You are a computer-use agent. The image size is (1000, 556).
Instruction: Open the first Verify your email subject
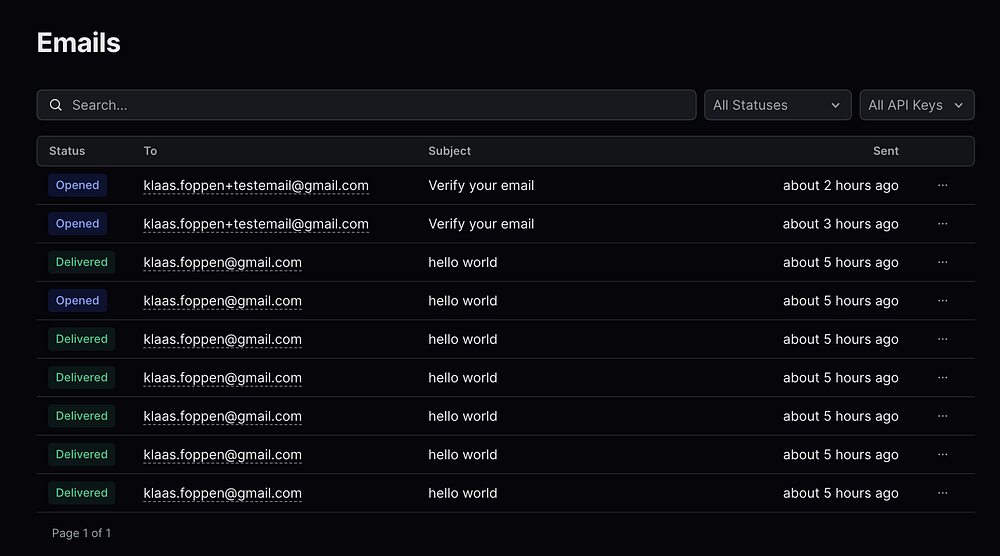click(481, 186)
